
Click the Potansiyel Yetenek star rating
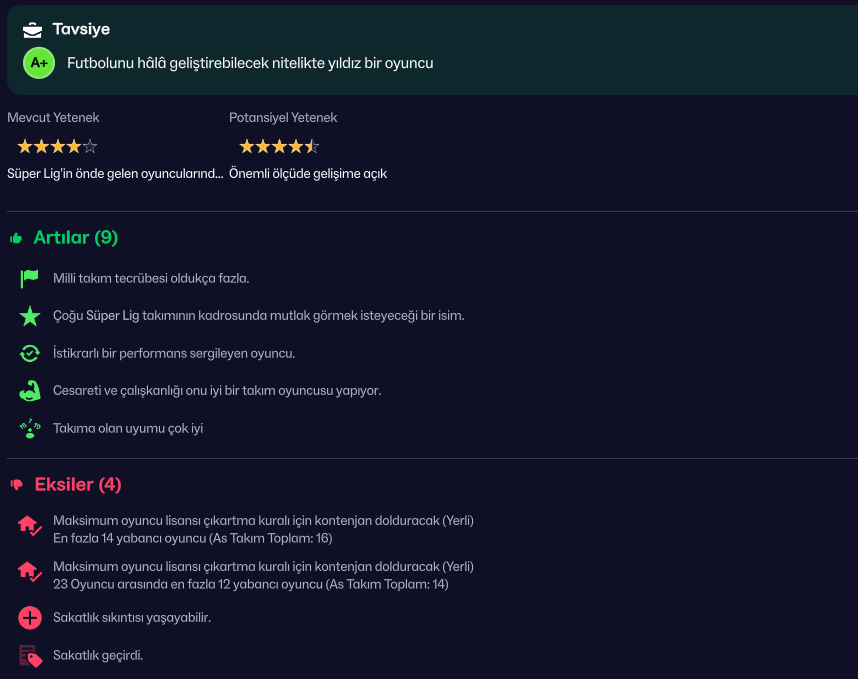tap(279, 146)
